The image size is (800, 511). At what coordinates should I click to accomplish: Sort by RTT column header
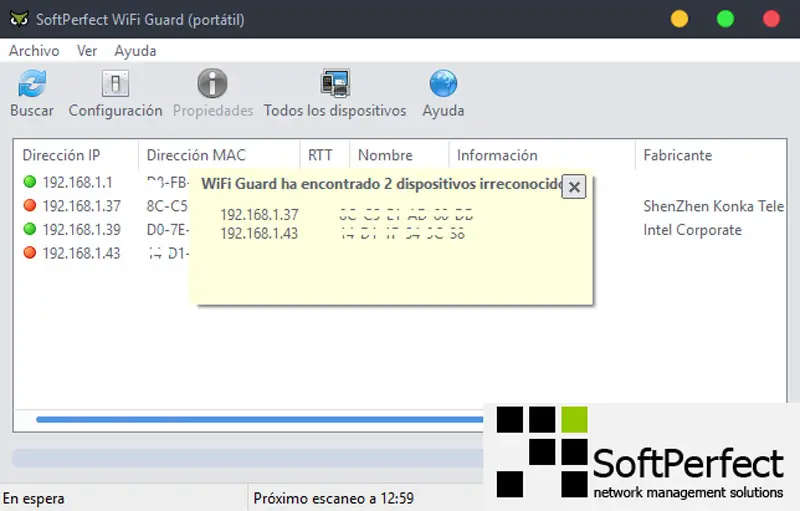pyautogui.click(x=320, y=155)
